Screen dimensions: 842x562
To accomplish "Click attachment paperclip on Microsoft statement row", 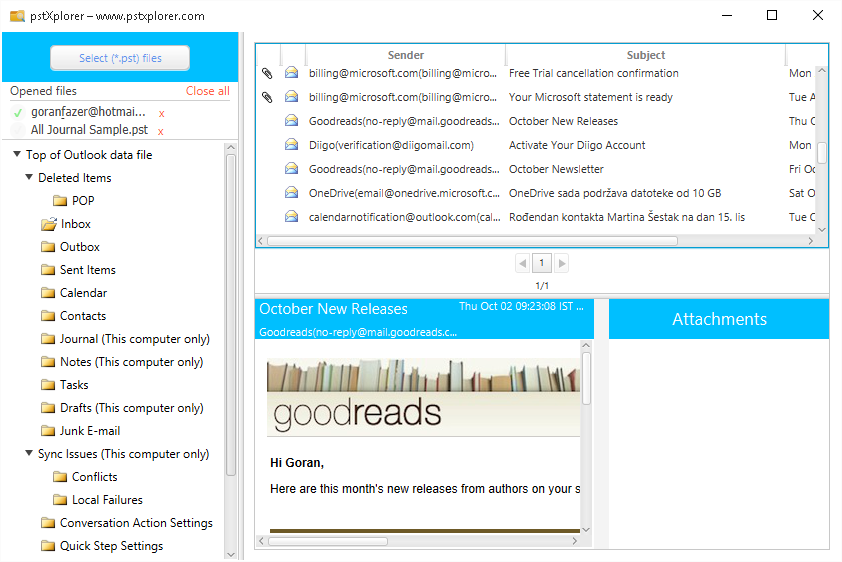I will [267, 97].
